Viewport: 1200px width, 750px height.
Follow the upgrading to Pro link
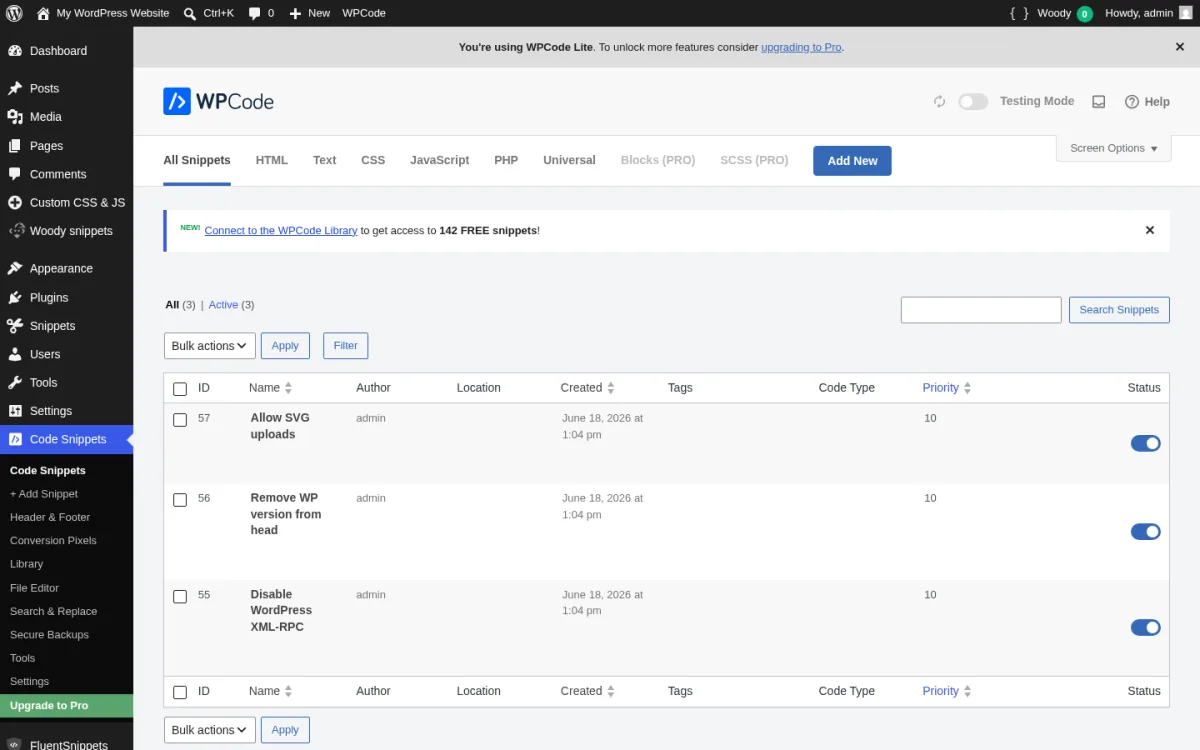click(801, 47)
